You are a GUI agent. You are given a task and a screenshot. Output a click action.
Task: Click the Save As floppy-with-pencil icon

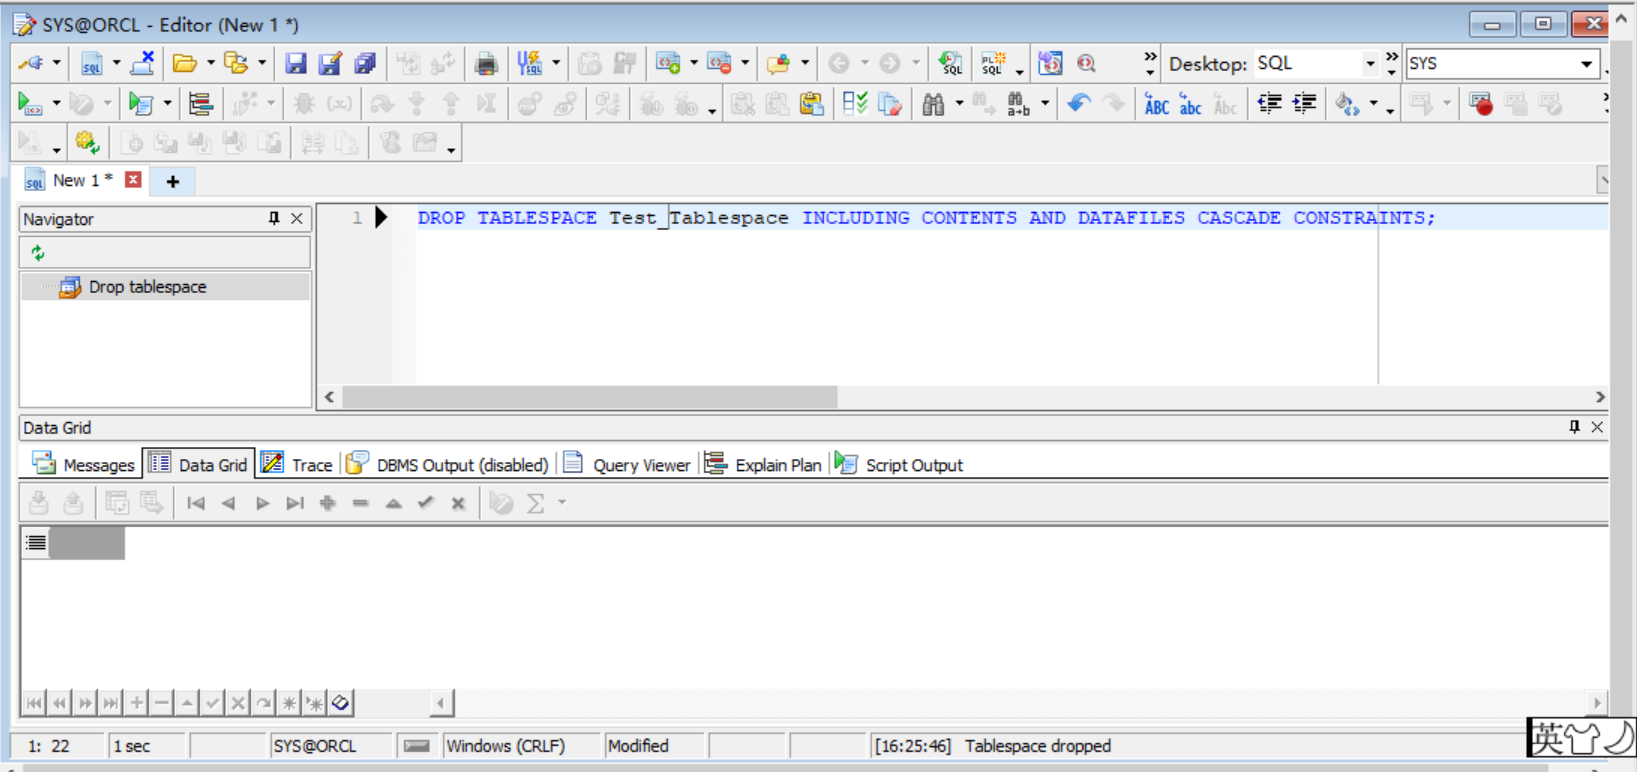(330, 63)
